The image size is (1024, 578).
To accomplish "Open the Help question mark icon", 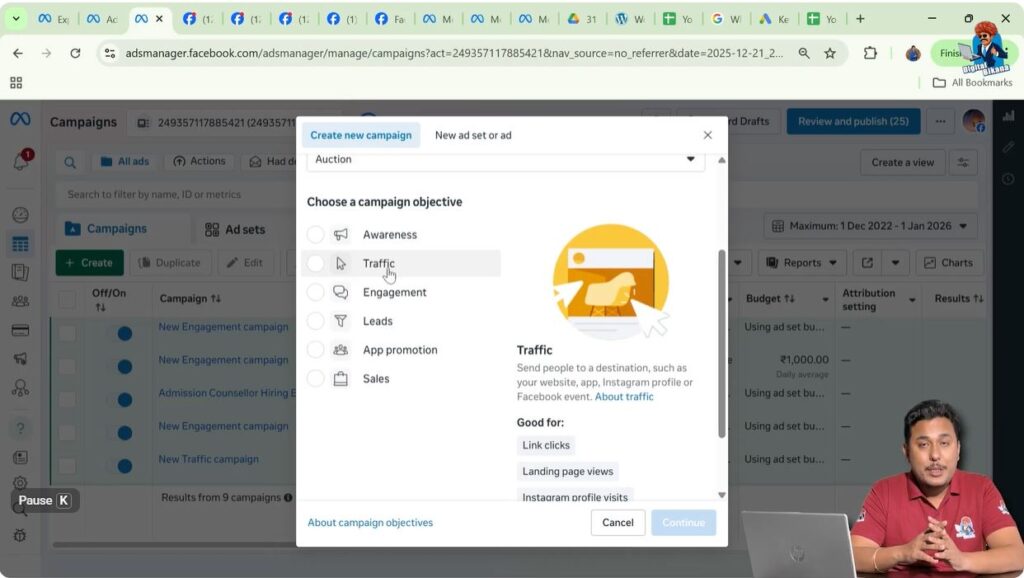I will pos(20,428).
